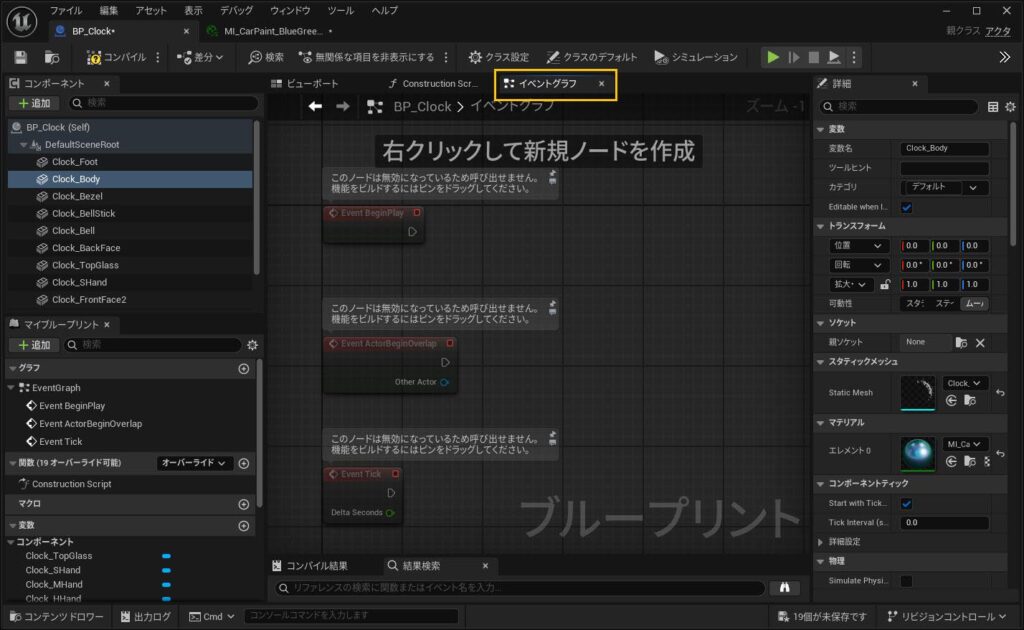The width and height of the screenshot is (1024, 630).
Task: Enable the Simulate Physics checkbox
Action: click(x=906, y=580)
